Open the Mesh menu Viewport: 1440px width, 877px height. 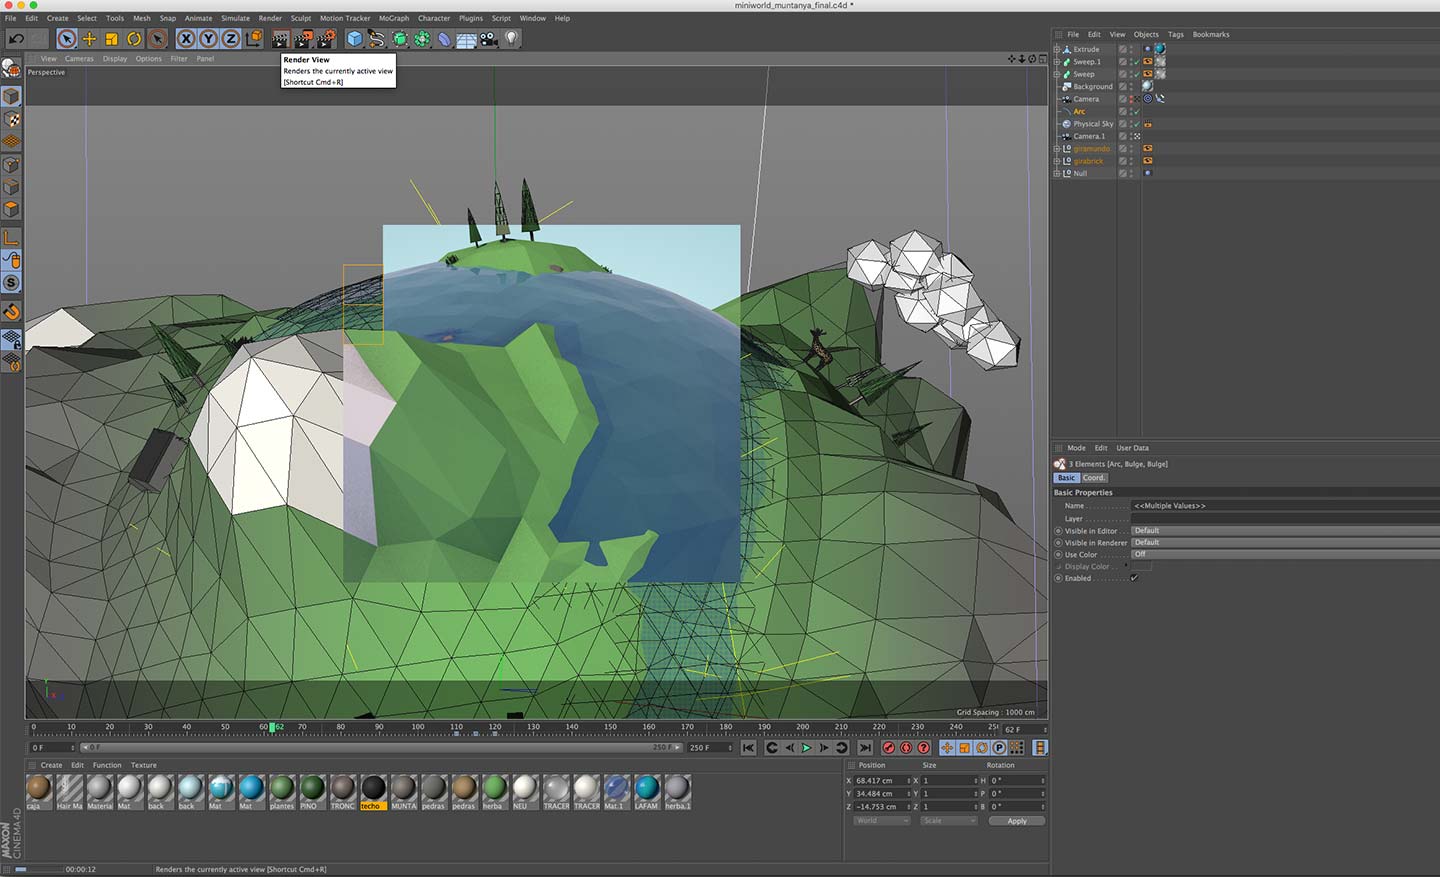point(142,18)
